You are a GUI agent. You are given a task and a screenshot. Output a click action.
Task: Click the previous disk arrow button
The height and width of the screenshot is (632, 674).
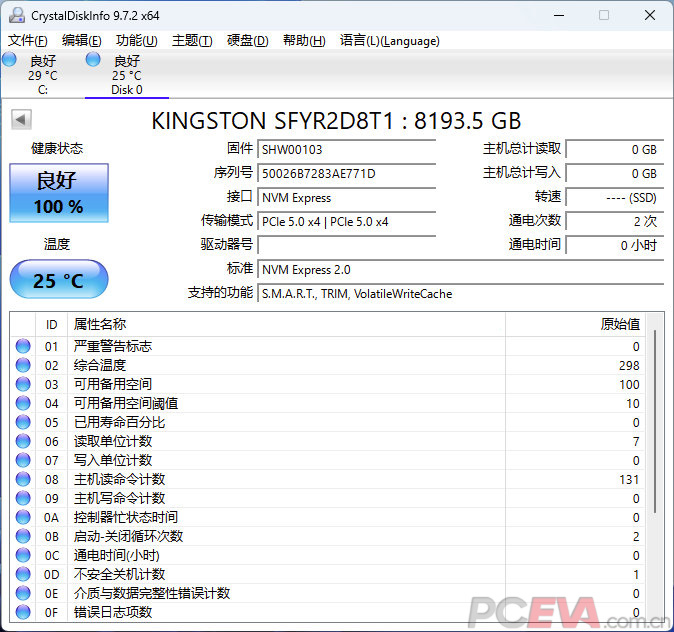click(20, 120)
